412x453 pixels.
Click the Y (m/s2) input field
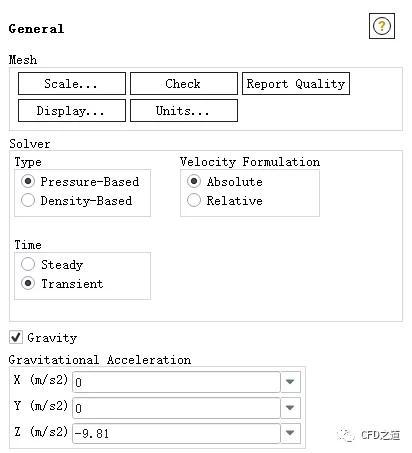pyautogui.click(x=176, y=407)
